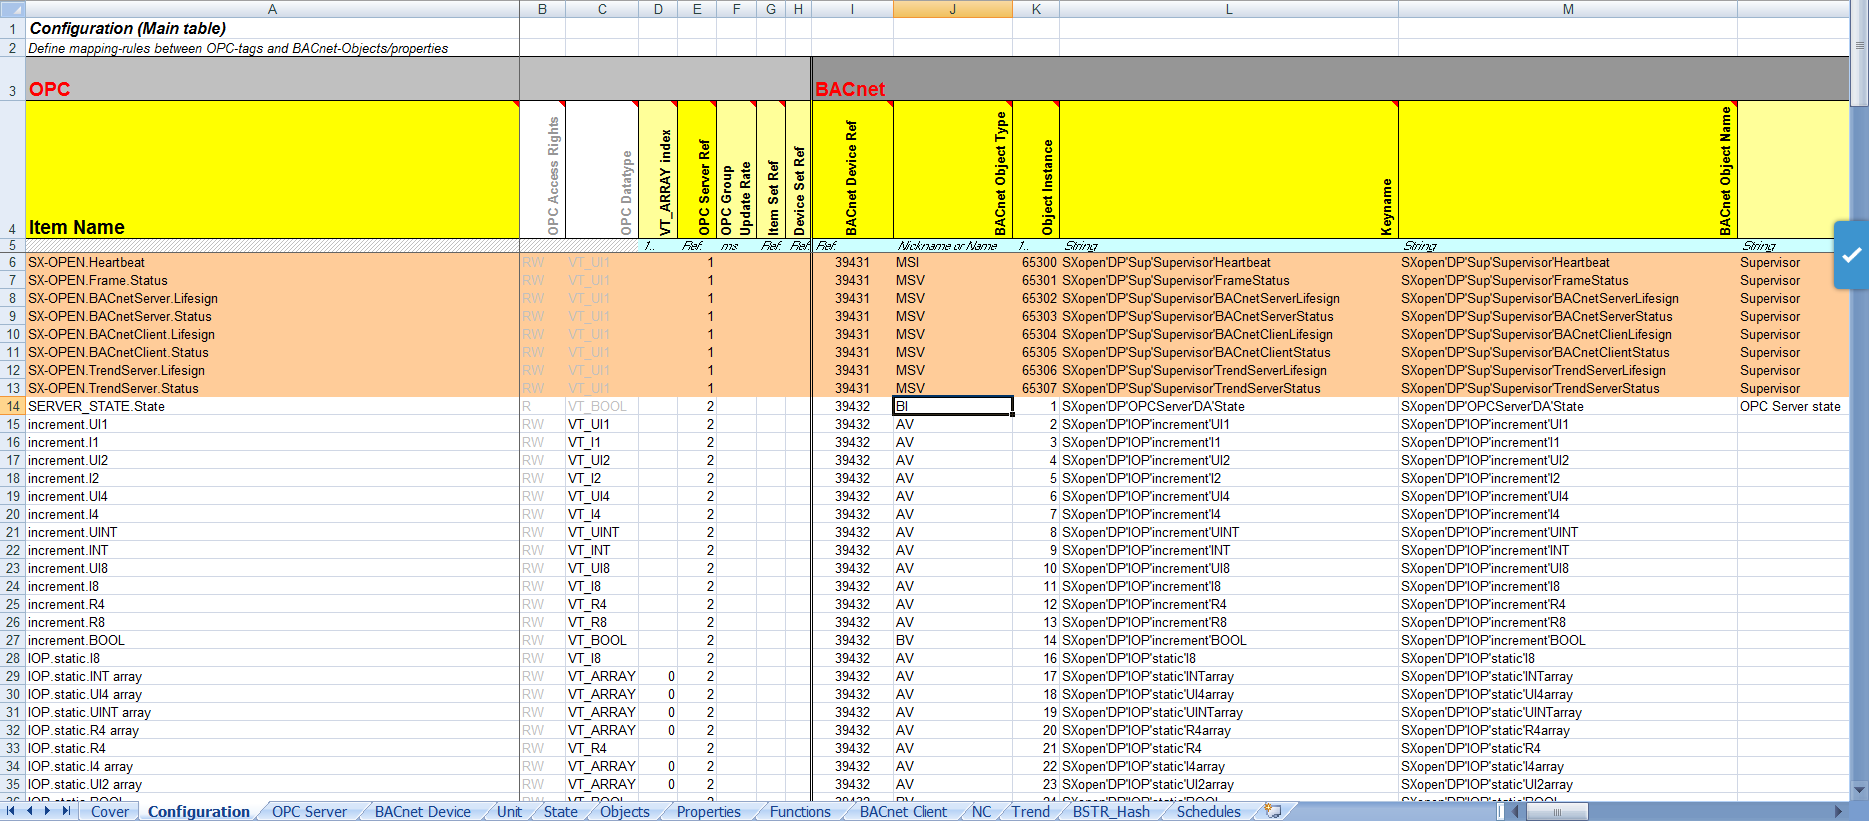
Task: Select column J header
Action: click(952, 9)
